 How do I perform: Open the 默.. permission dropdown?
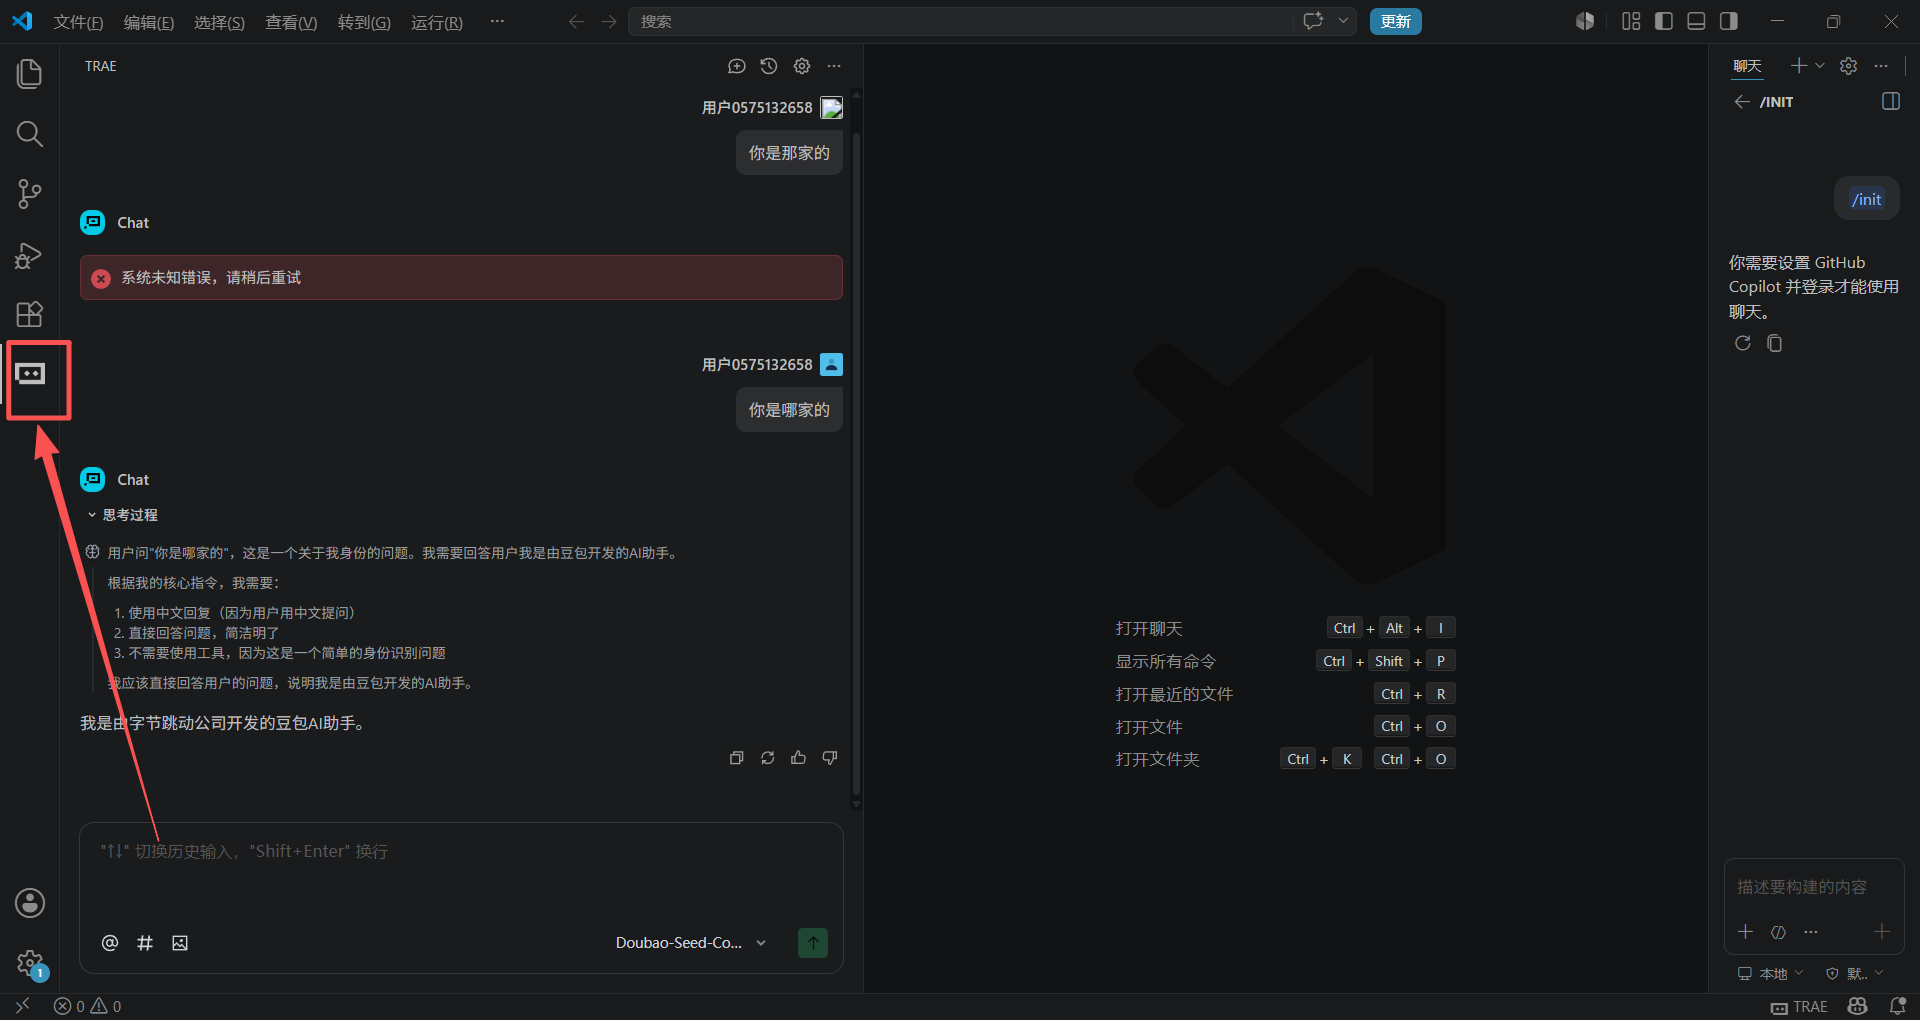click(1855, 973)
